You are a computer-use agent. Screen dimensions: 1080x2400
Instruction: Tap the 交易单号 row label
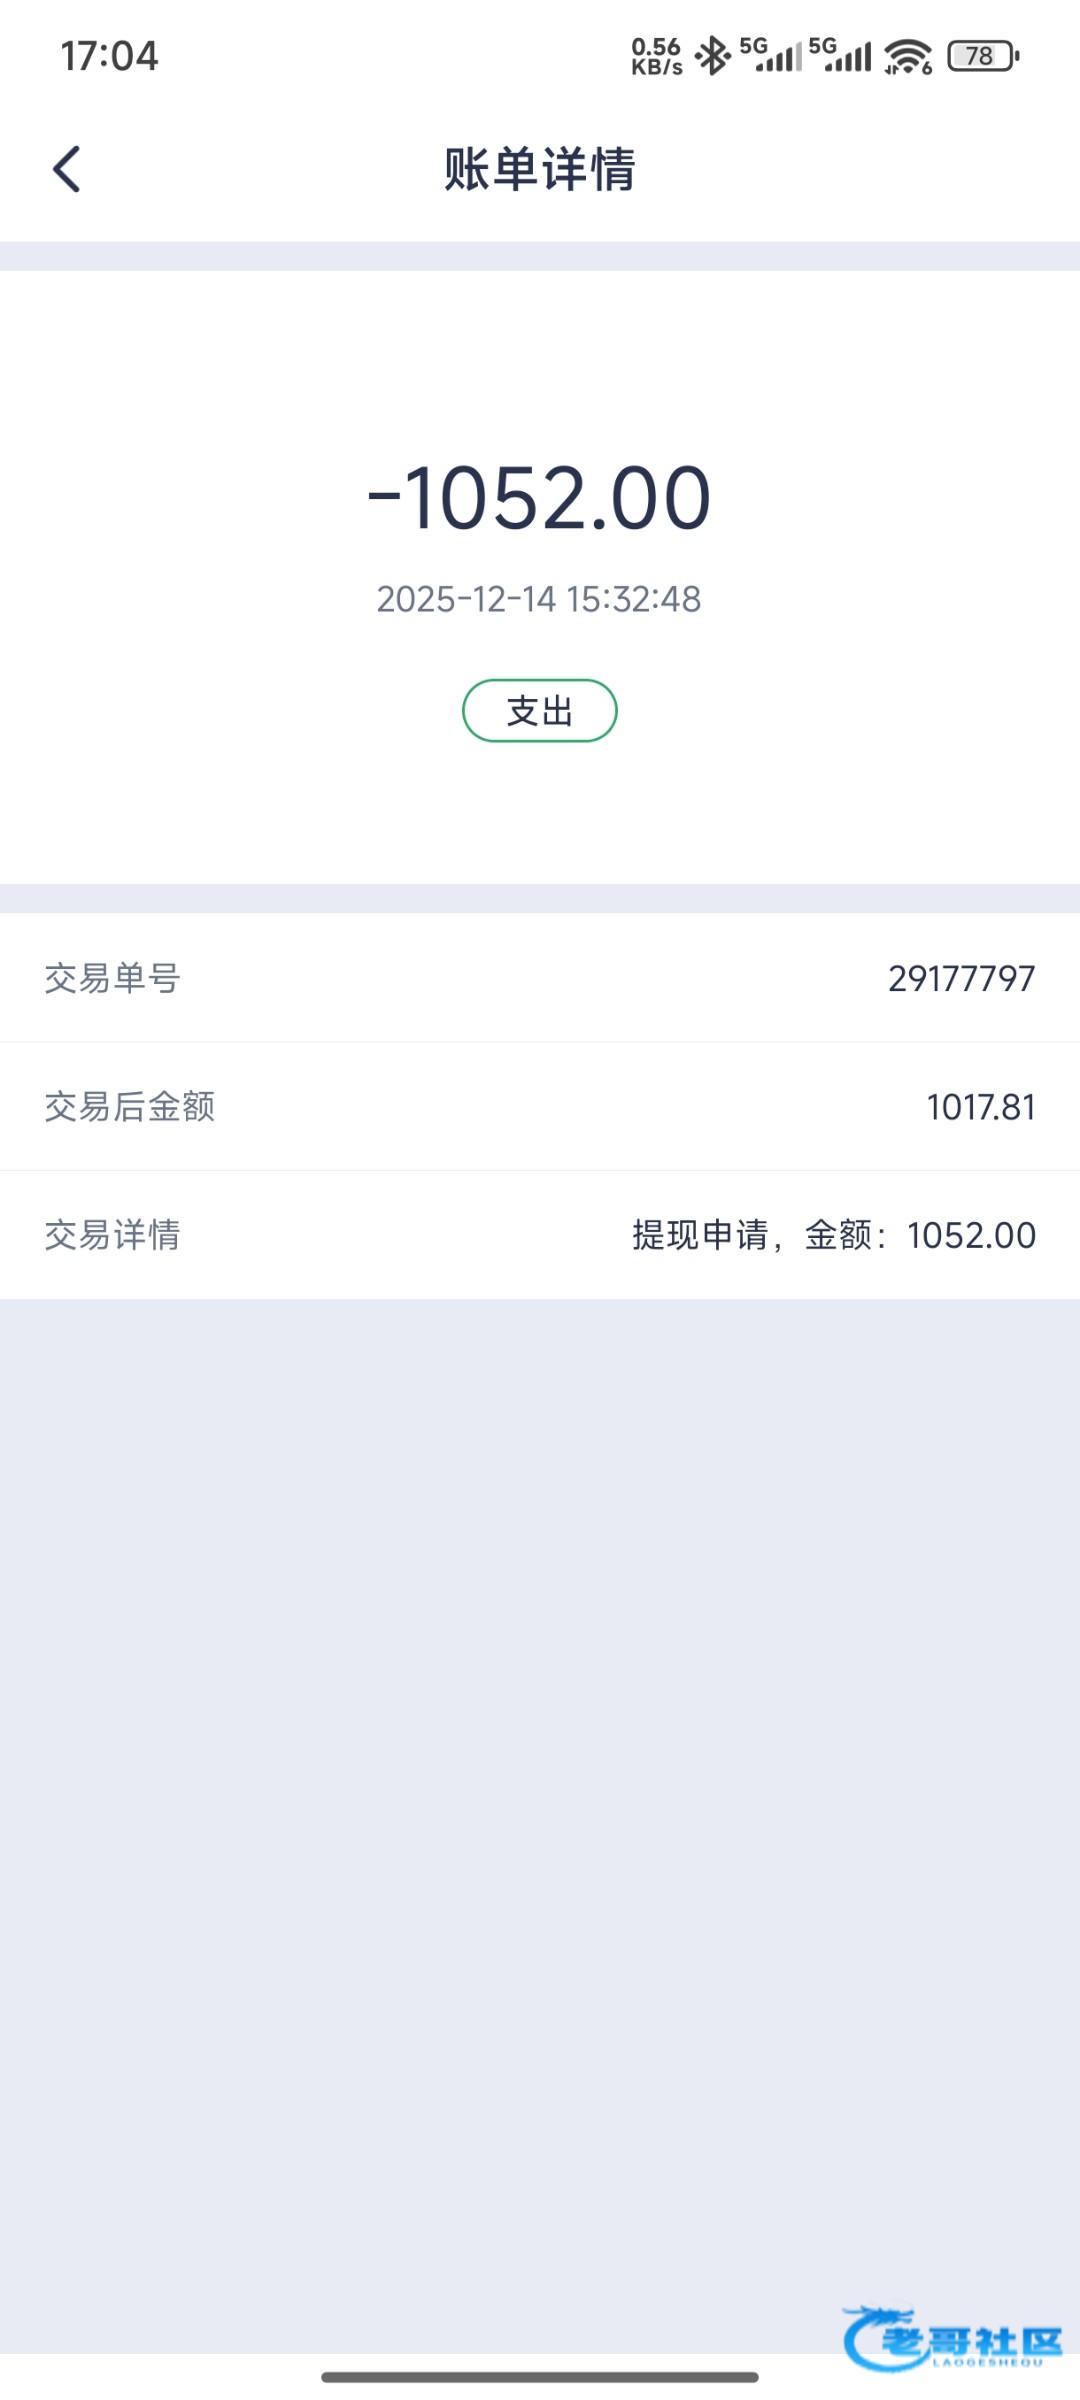[x=112, y=978]
